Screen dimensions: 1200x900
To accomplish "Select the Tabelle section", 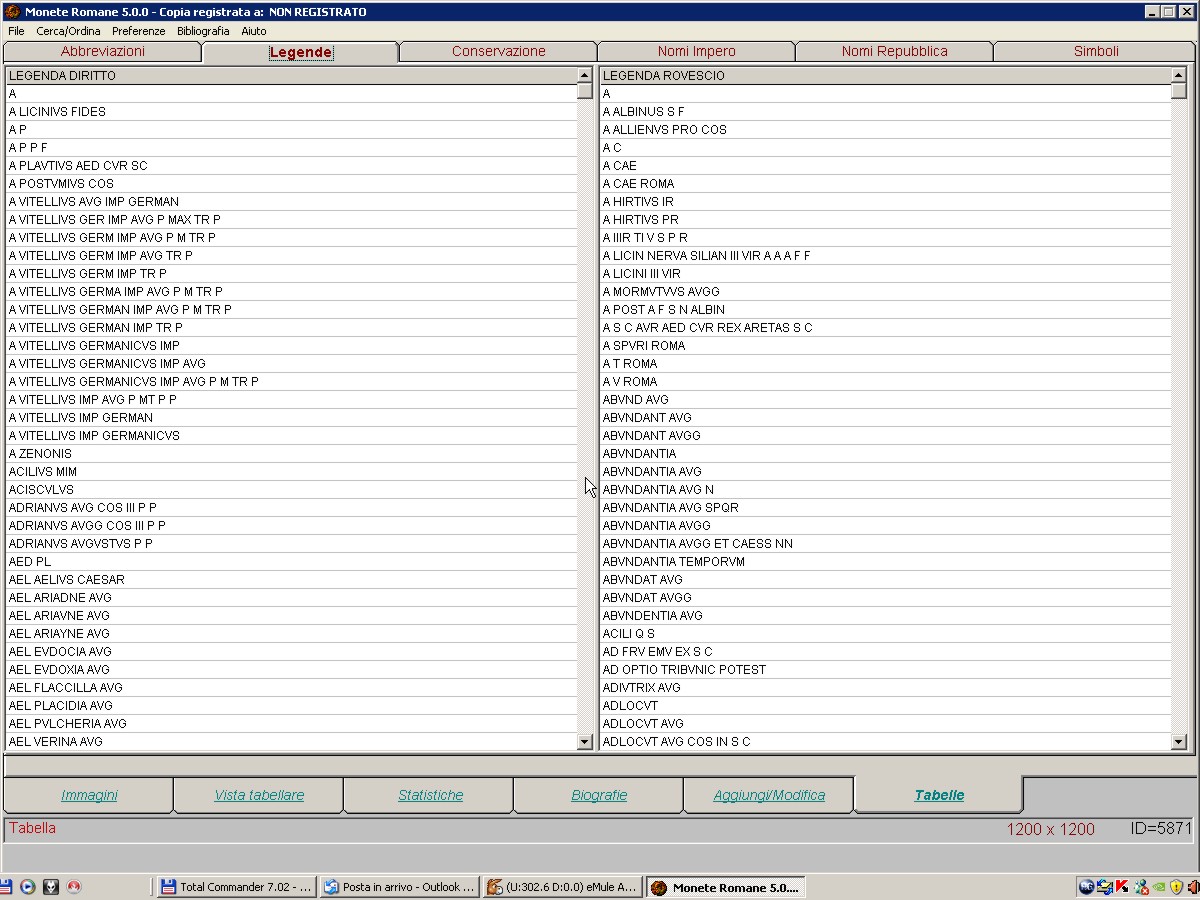I will [x=939, y=795].
